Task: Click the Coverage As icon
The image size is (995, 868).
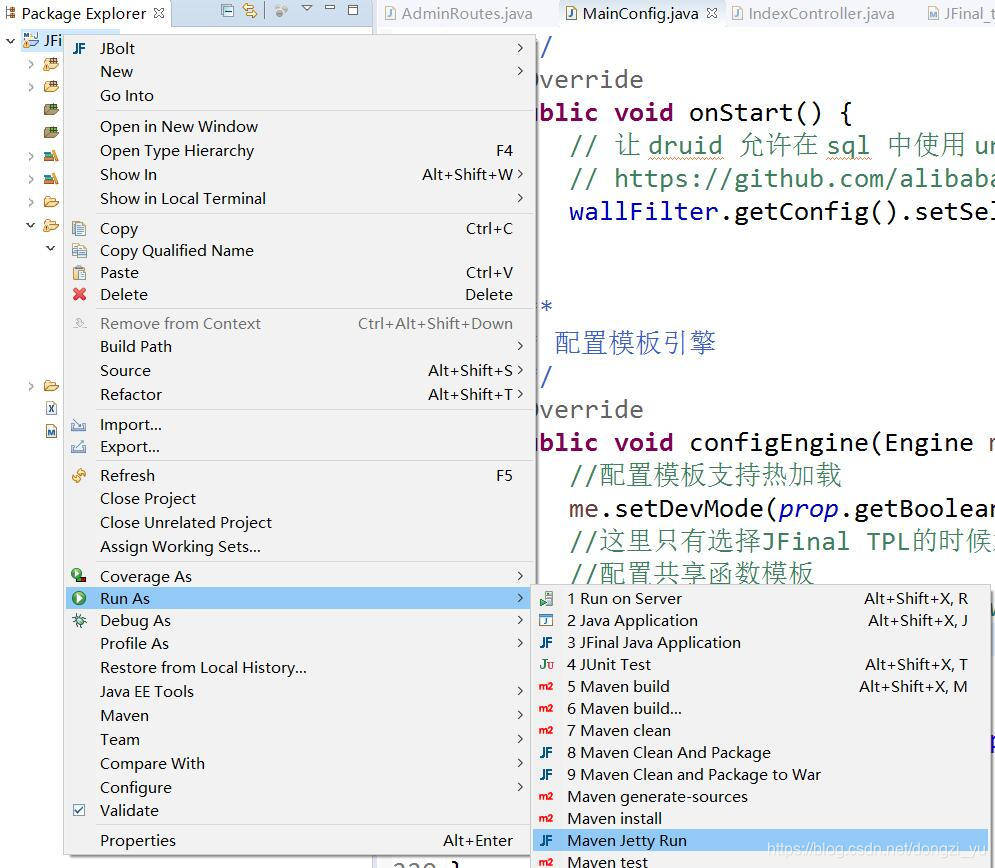Action: (79, 576)
